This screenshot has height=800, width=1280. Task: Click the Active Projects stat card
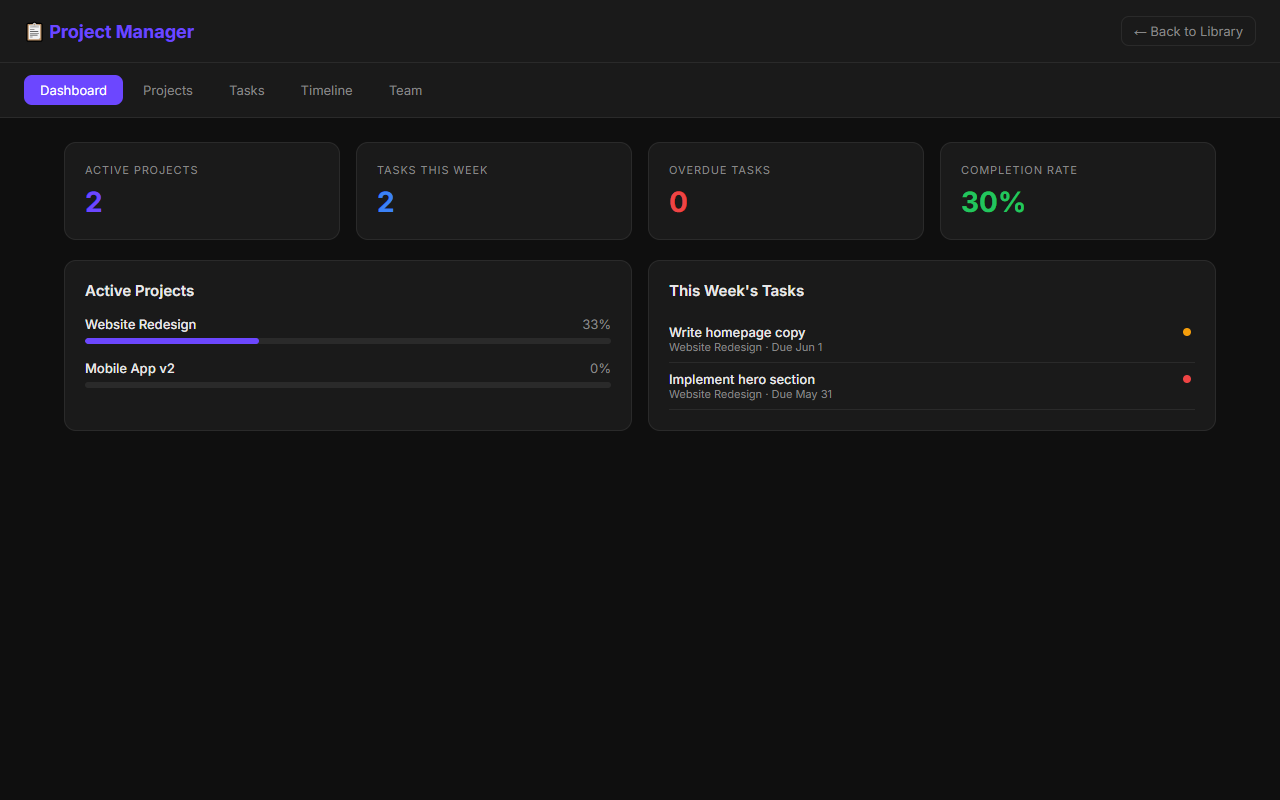(x=202, y=191)
